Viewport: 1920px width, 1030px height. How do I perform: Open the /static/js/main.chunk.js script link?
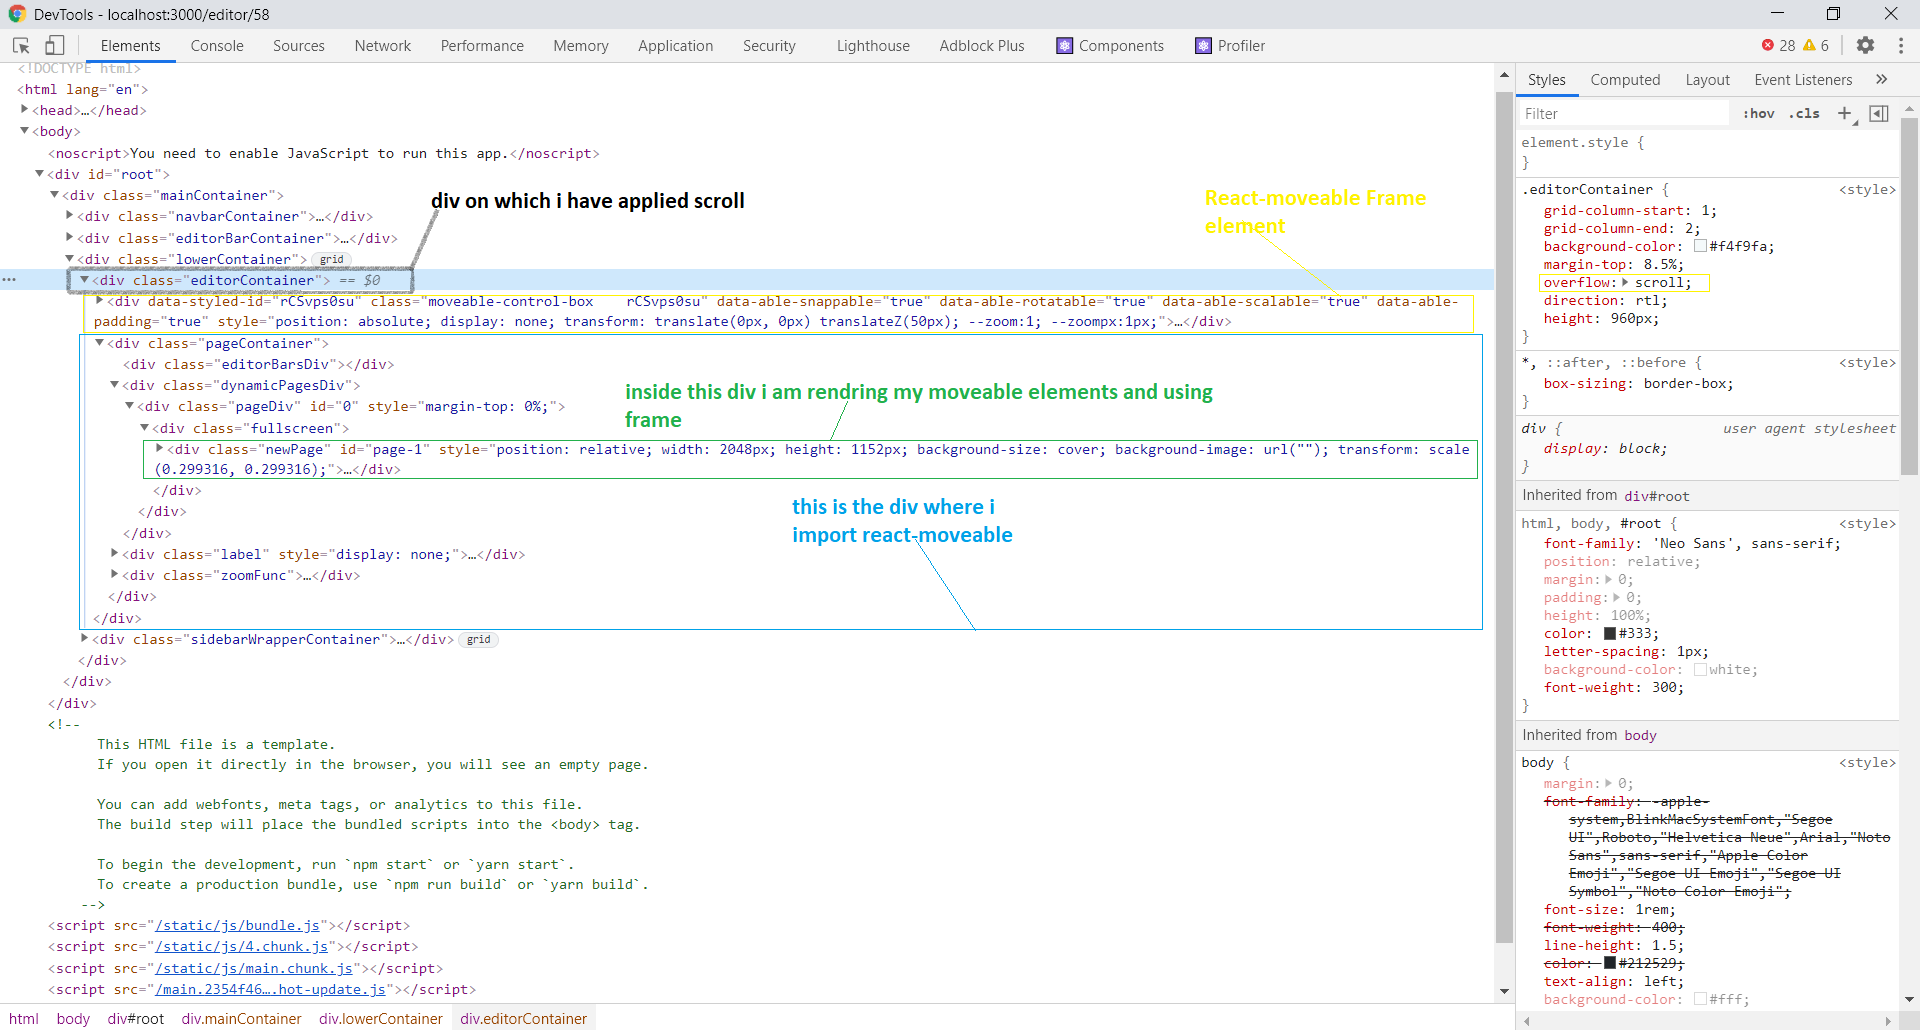[254, 969]
